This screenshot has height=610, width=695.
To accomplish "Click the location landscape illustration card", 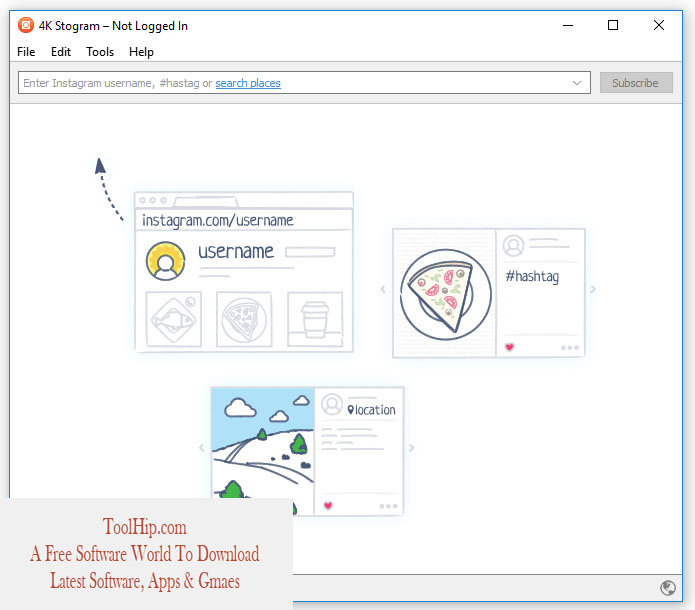I will pyautogui.click(x=307, y=451).
